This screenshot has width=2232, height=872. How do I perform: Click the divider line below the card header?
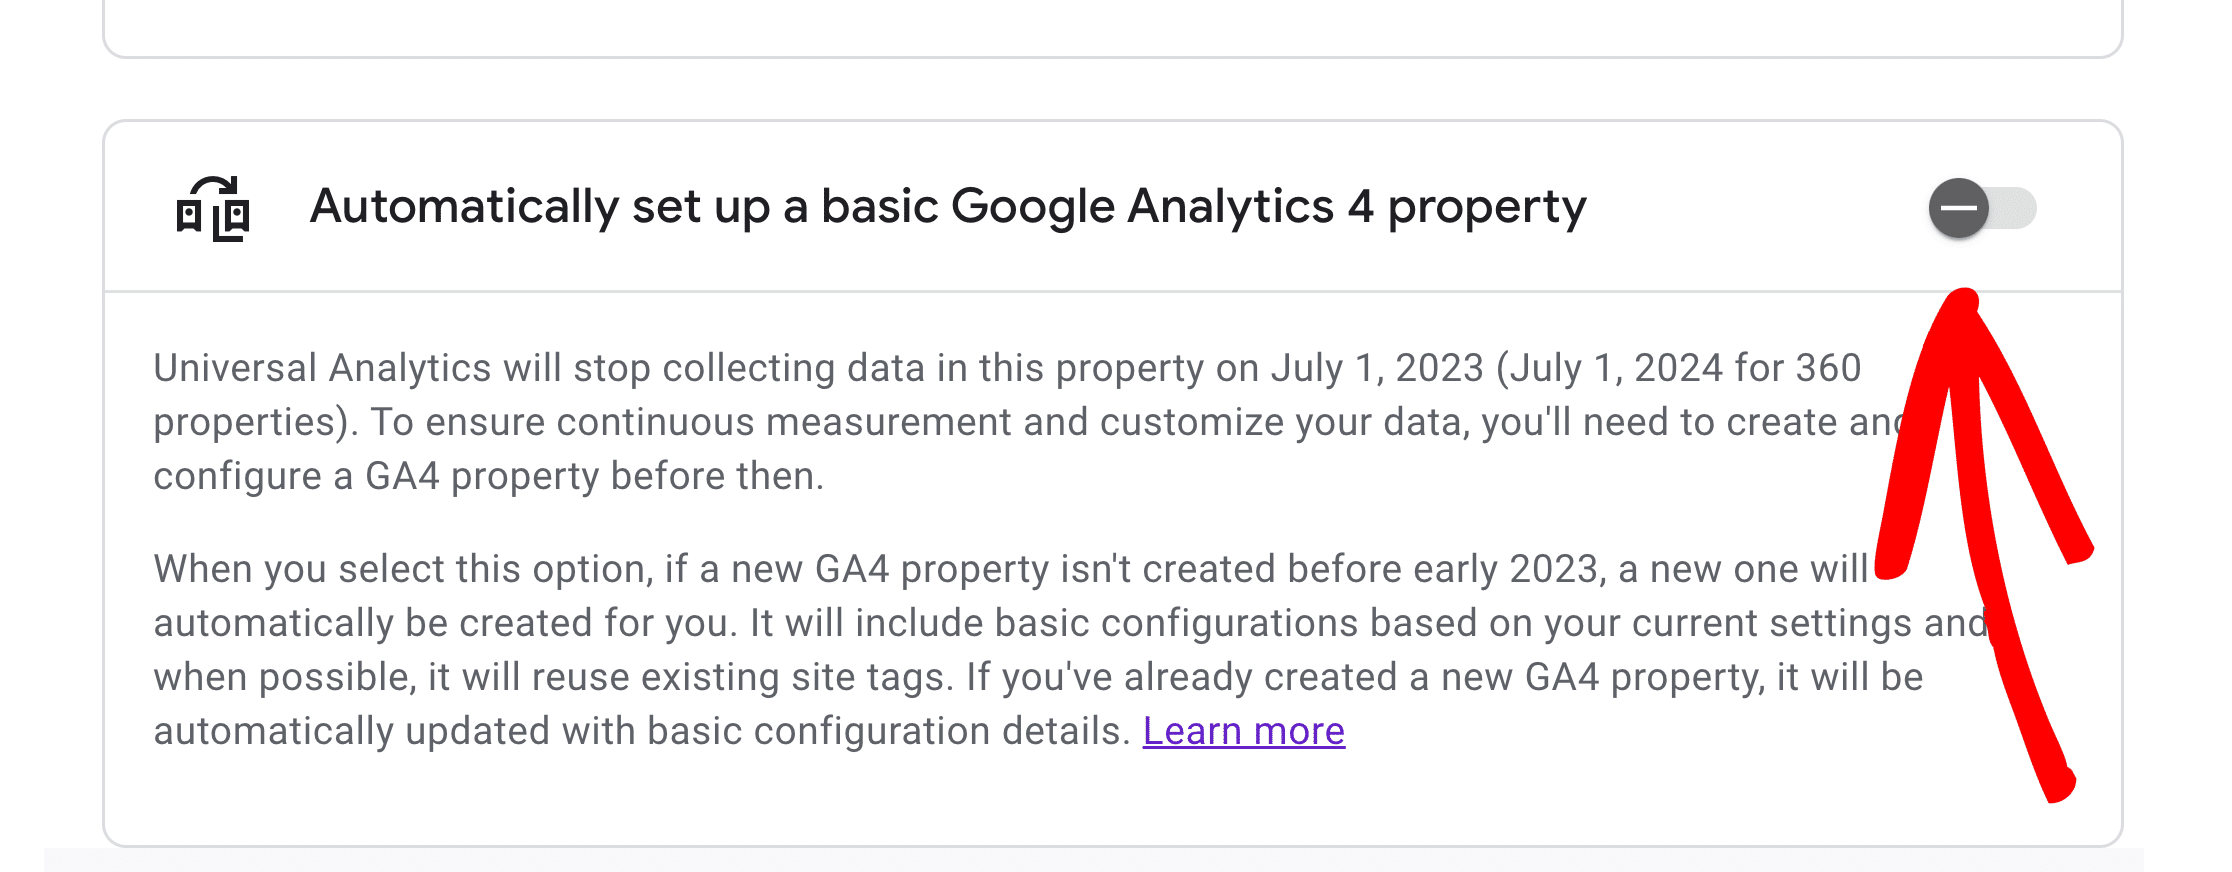pos(1112,291)
